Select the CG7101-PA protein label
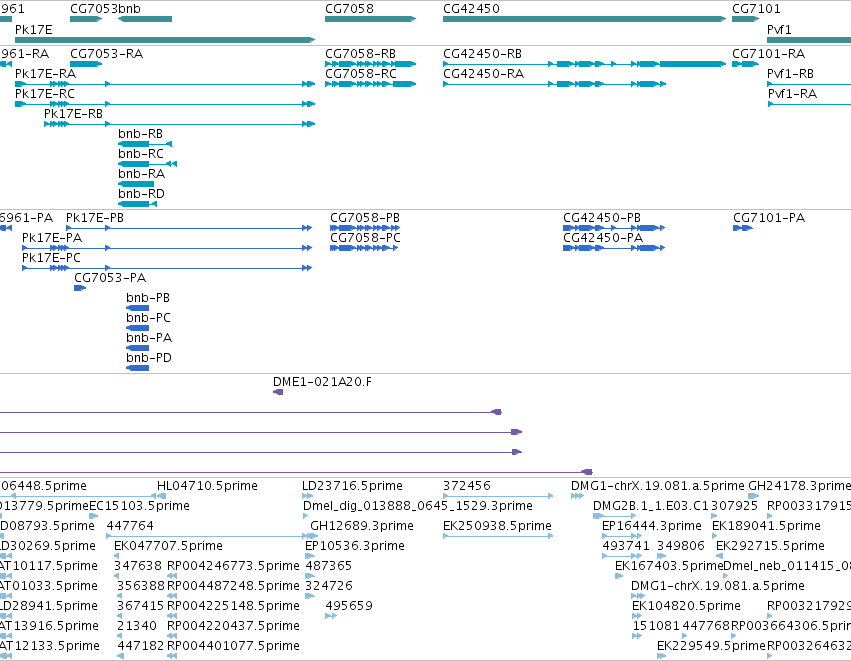This screenshot has width=851, height=661. point(769,218)
